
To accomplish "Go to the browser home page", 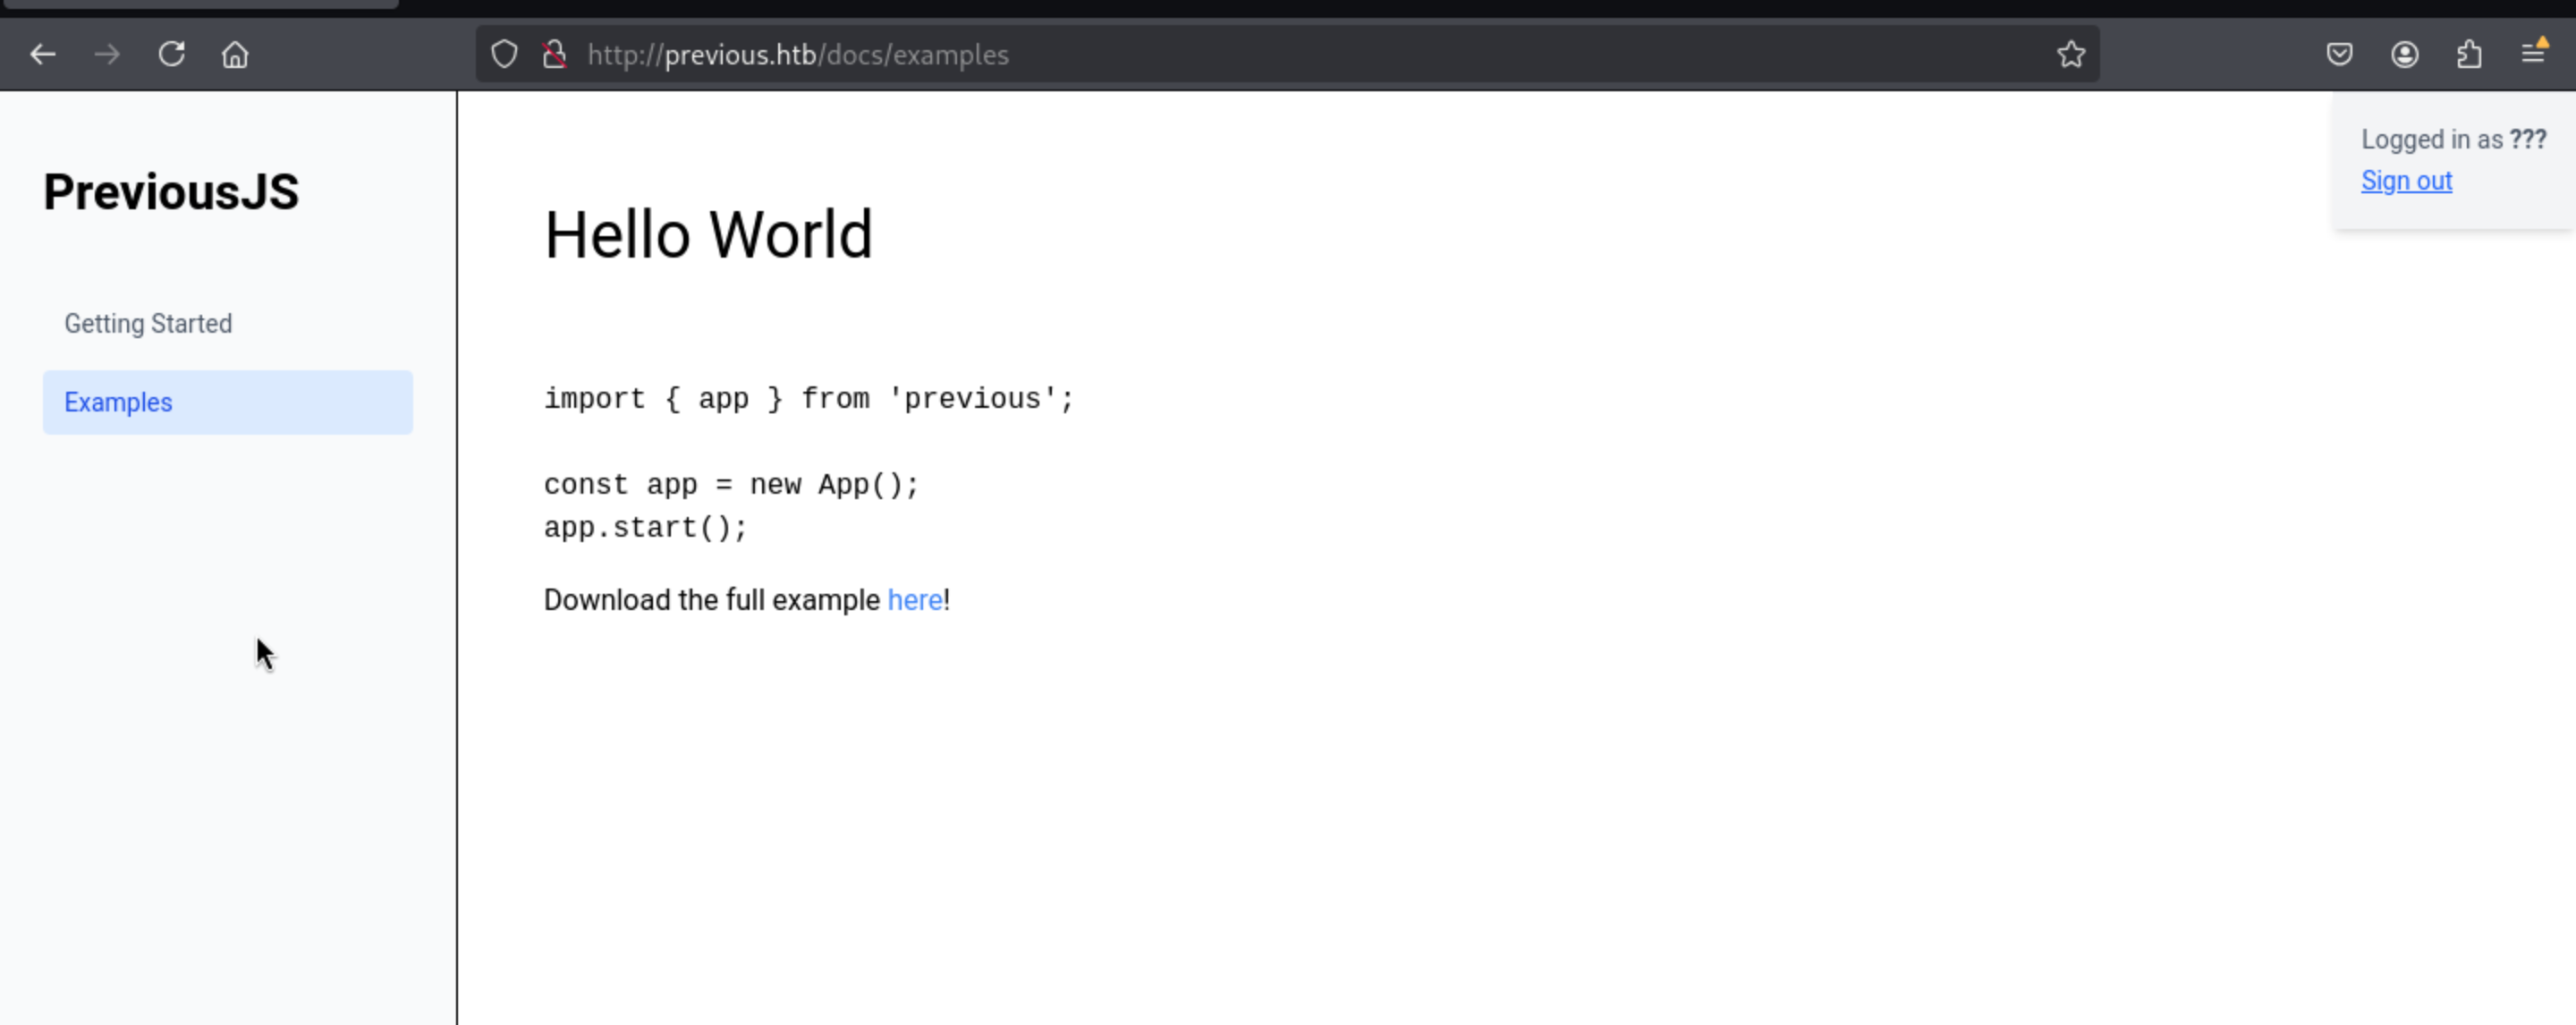I will tap(235, 54).
